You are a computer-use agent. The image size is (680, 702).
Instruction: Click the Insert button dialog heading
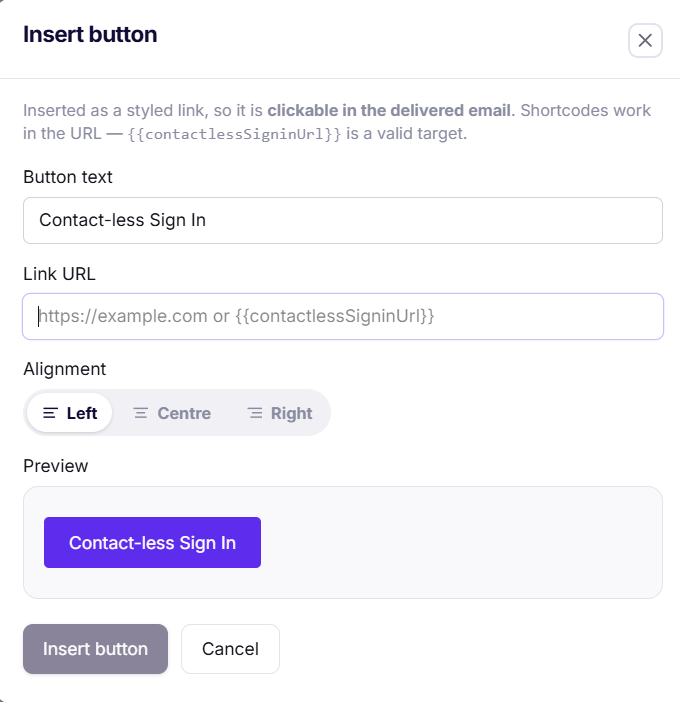pyautogui.click(x=90, y=34)
